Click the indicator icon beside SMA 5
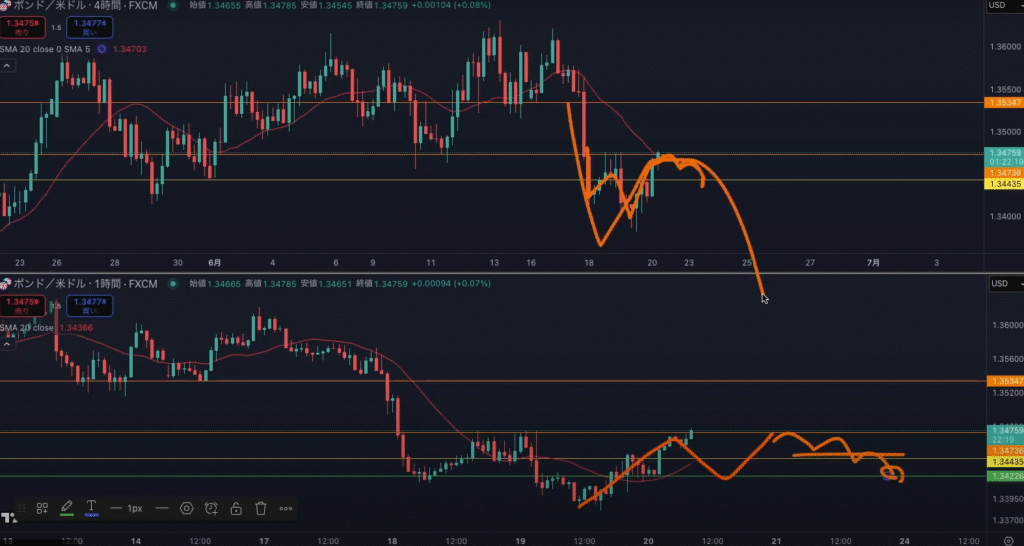 pos(102,48)
